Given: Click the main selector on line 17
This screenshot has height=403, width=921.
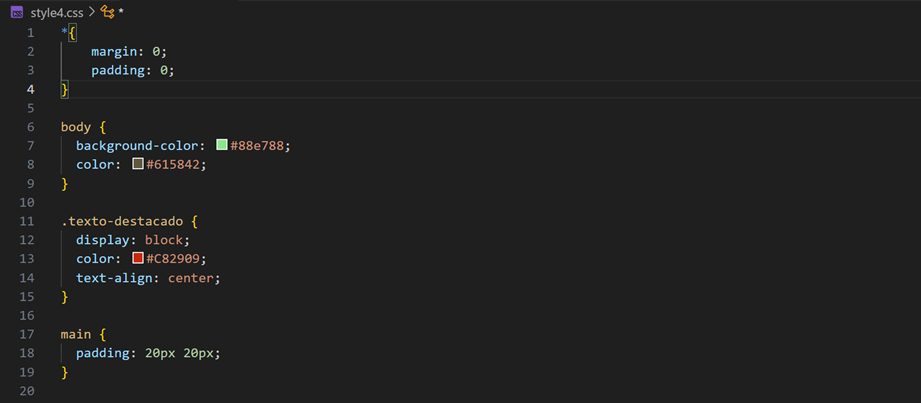Looking at the screenshot, I should (x=76, y=334).
